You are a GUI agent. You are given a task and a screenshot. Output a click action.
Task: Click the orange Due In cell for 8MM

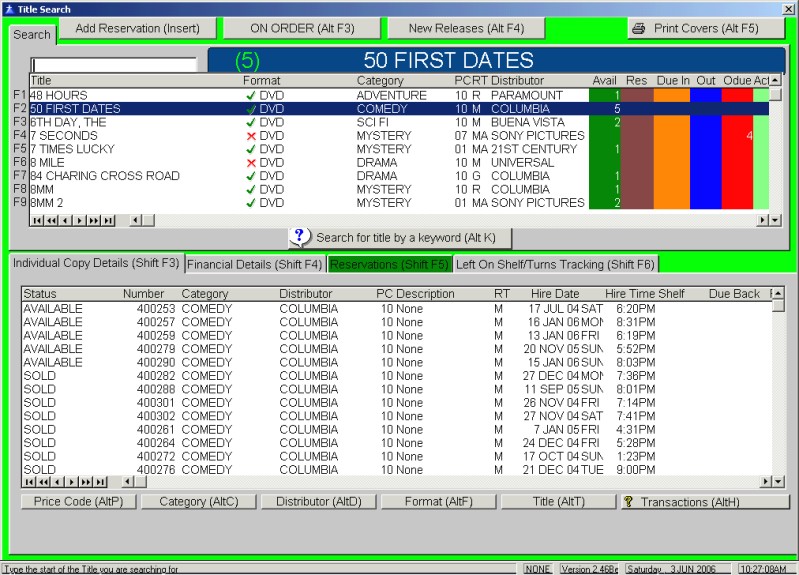coord(673,189)
